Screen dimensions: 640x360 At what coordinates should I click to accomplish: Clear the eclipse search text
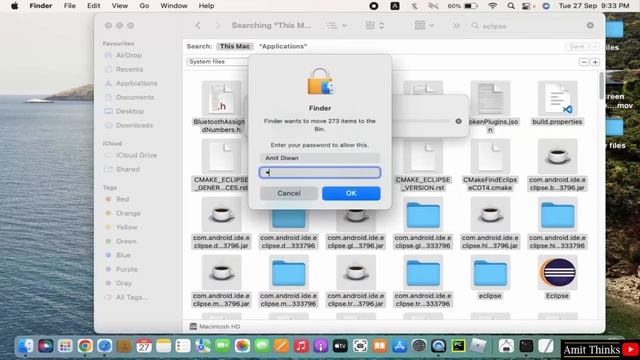pyautogui.click(x=590, y=25)
